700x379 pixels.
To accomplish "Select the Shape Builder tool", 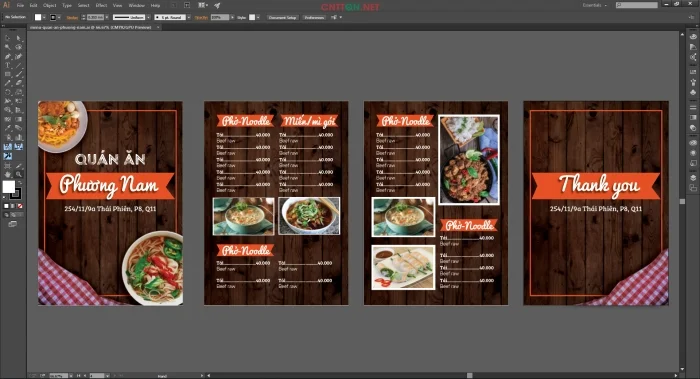I will [x=8, y=110].
